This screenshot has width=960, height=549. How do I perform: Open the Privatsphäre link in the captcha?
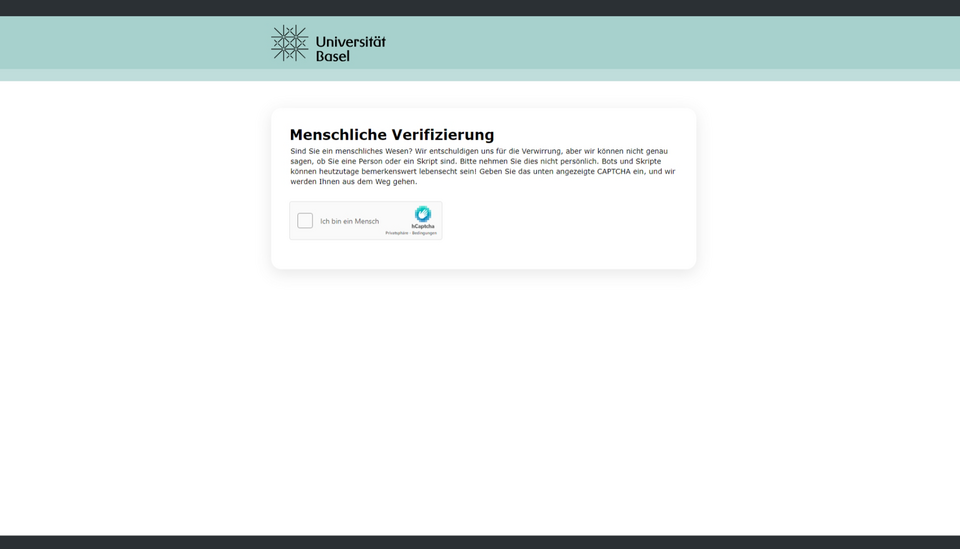[397, 233]
